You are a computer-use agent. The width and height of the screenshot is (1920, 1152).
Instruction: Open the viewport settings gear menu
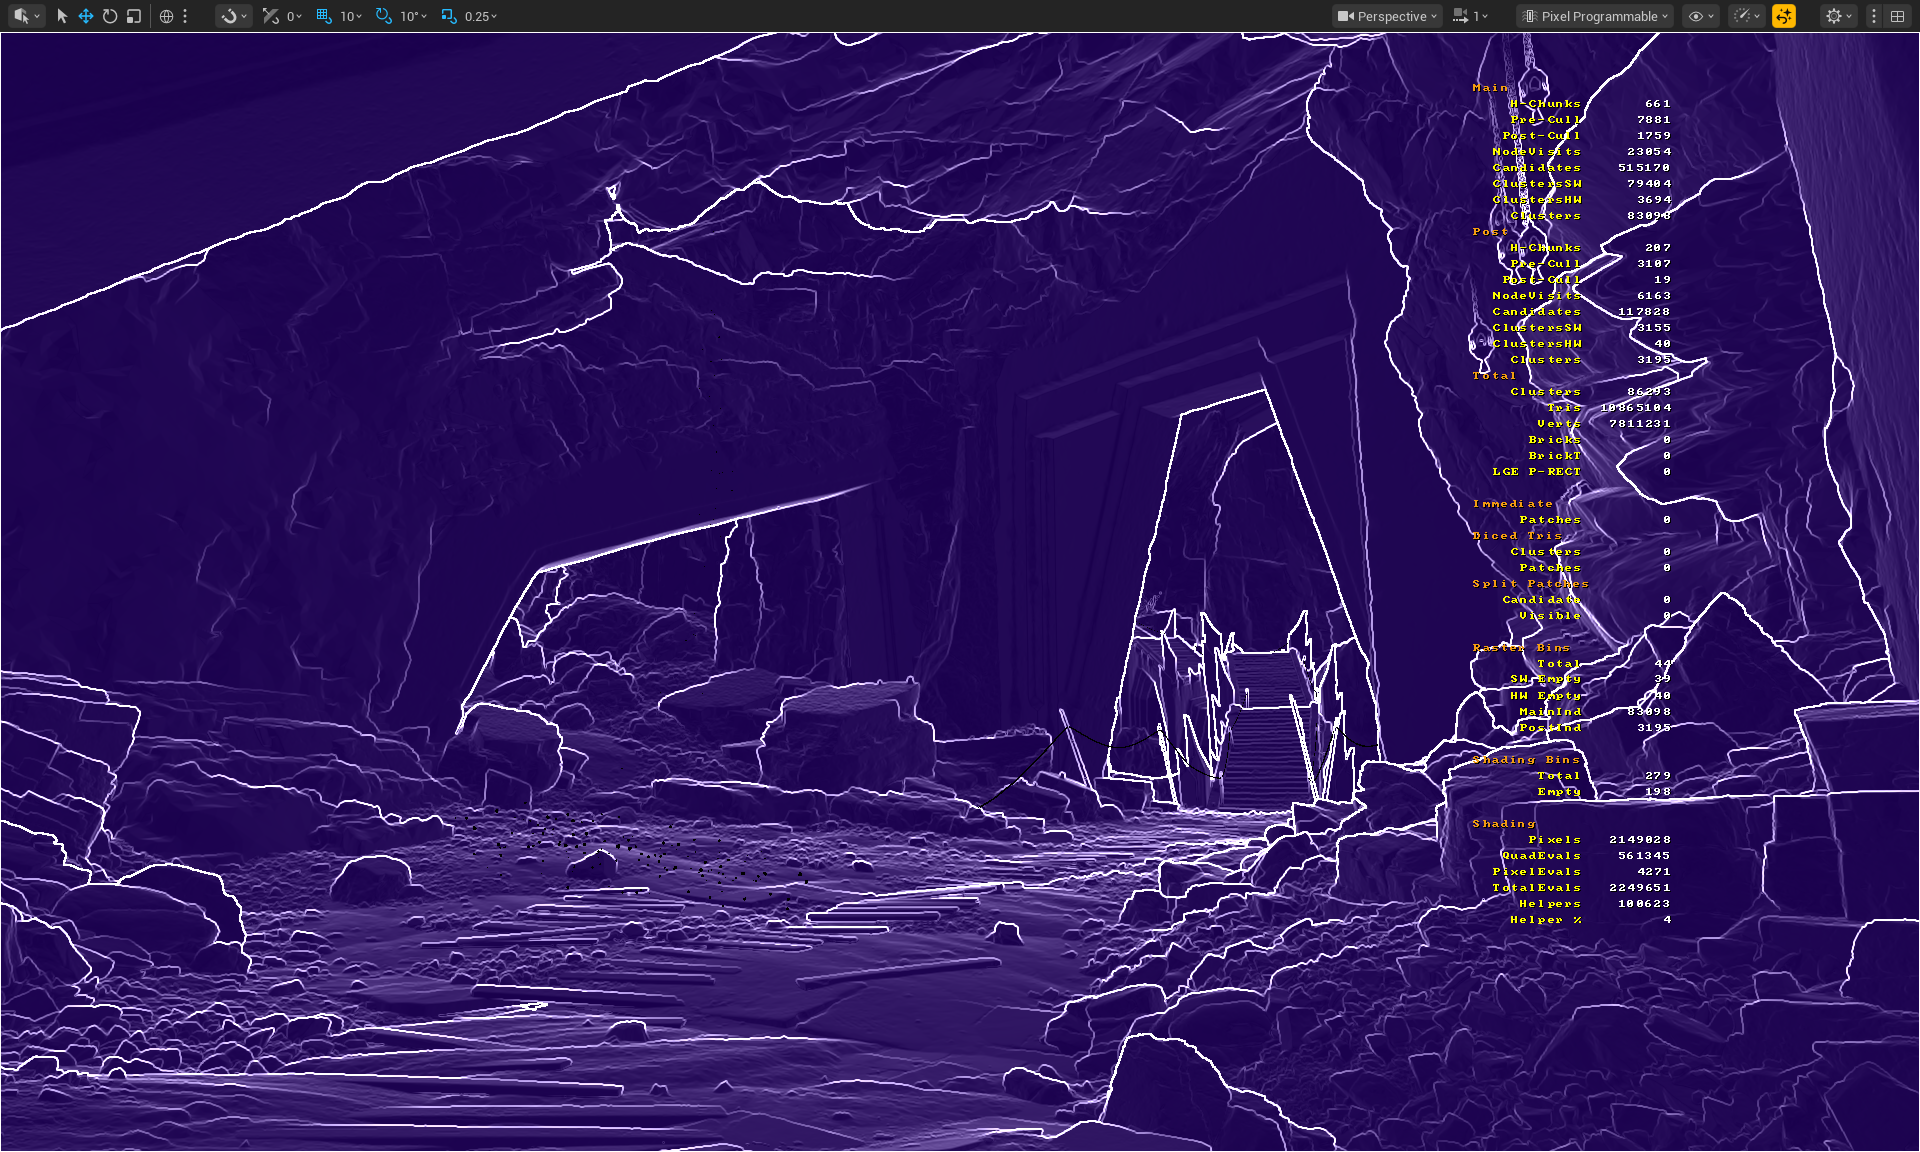1833,16
